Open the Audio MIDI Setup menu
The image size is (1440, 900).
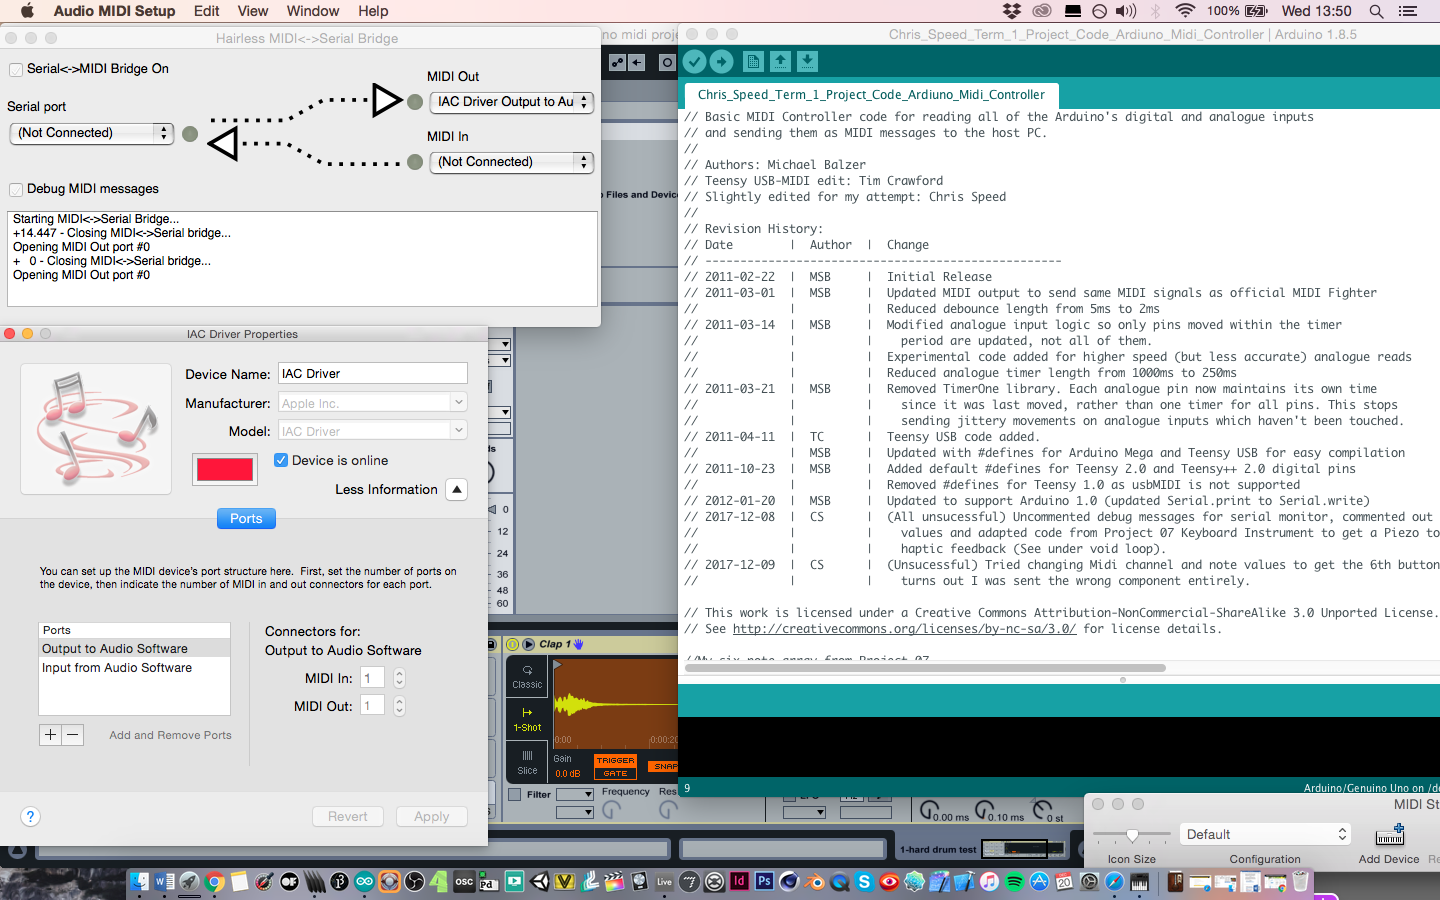tap(114, 11)
